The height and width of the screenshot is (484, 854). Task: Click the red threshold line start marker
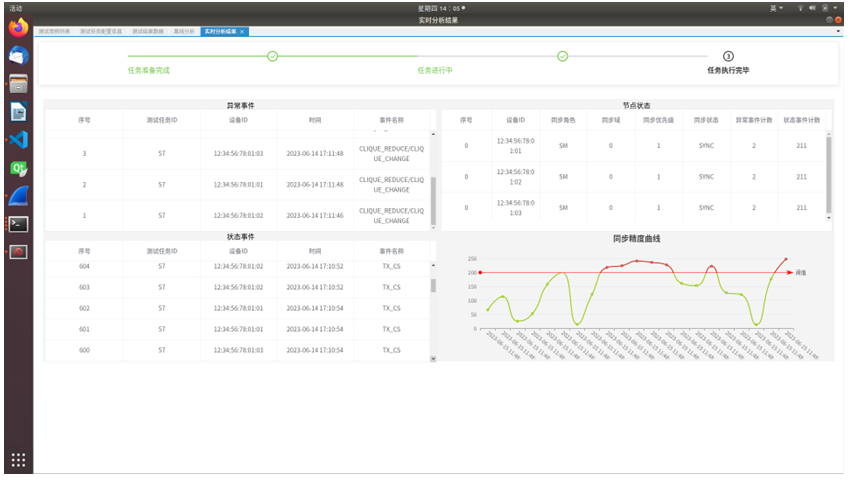[x=481, y=272]
